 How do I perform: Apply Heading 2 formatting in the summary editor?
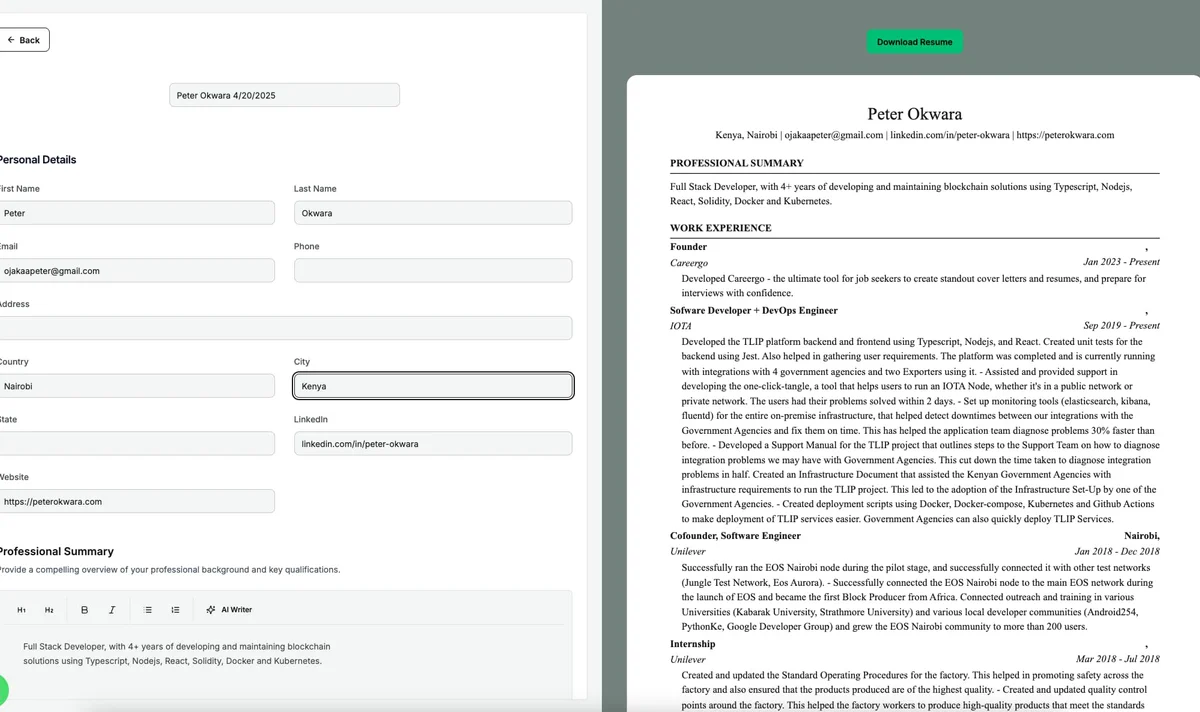click(x=48, y=609)
